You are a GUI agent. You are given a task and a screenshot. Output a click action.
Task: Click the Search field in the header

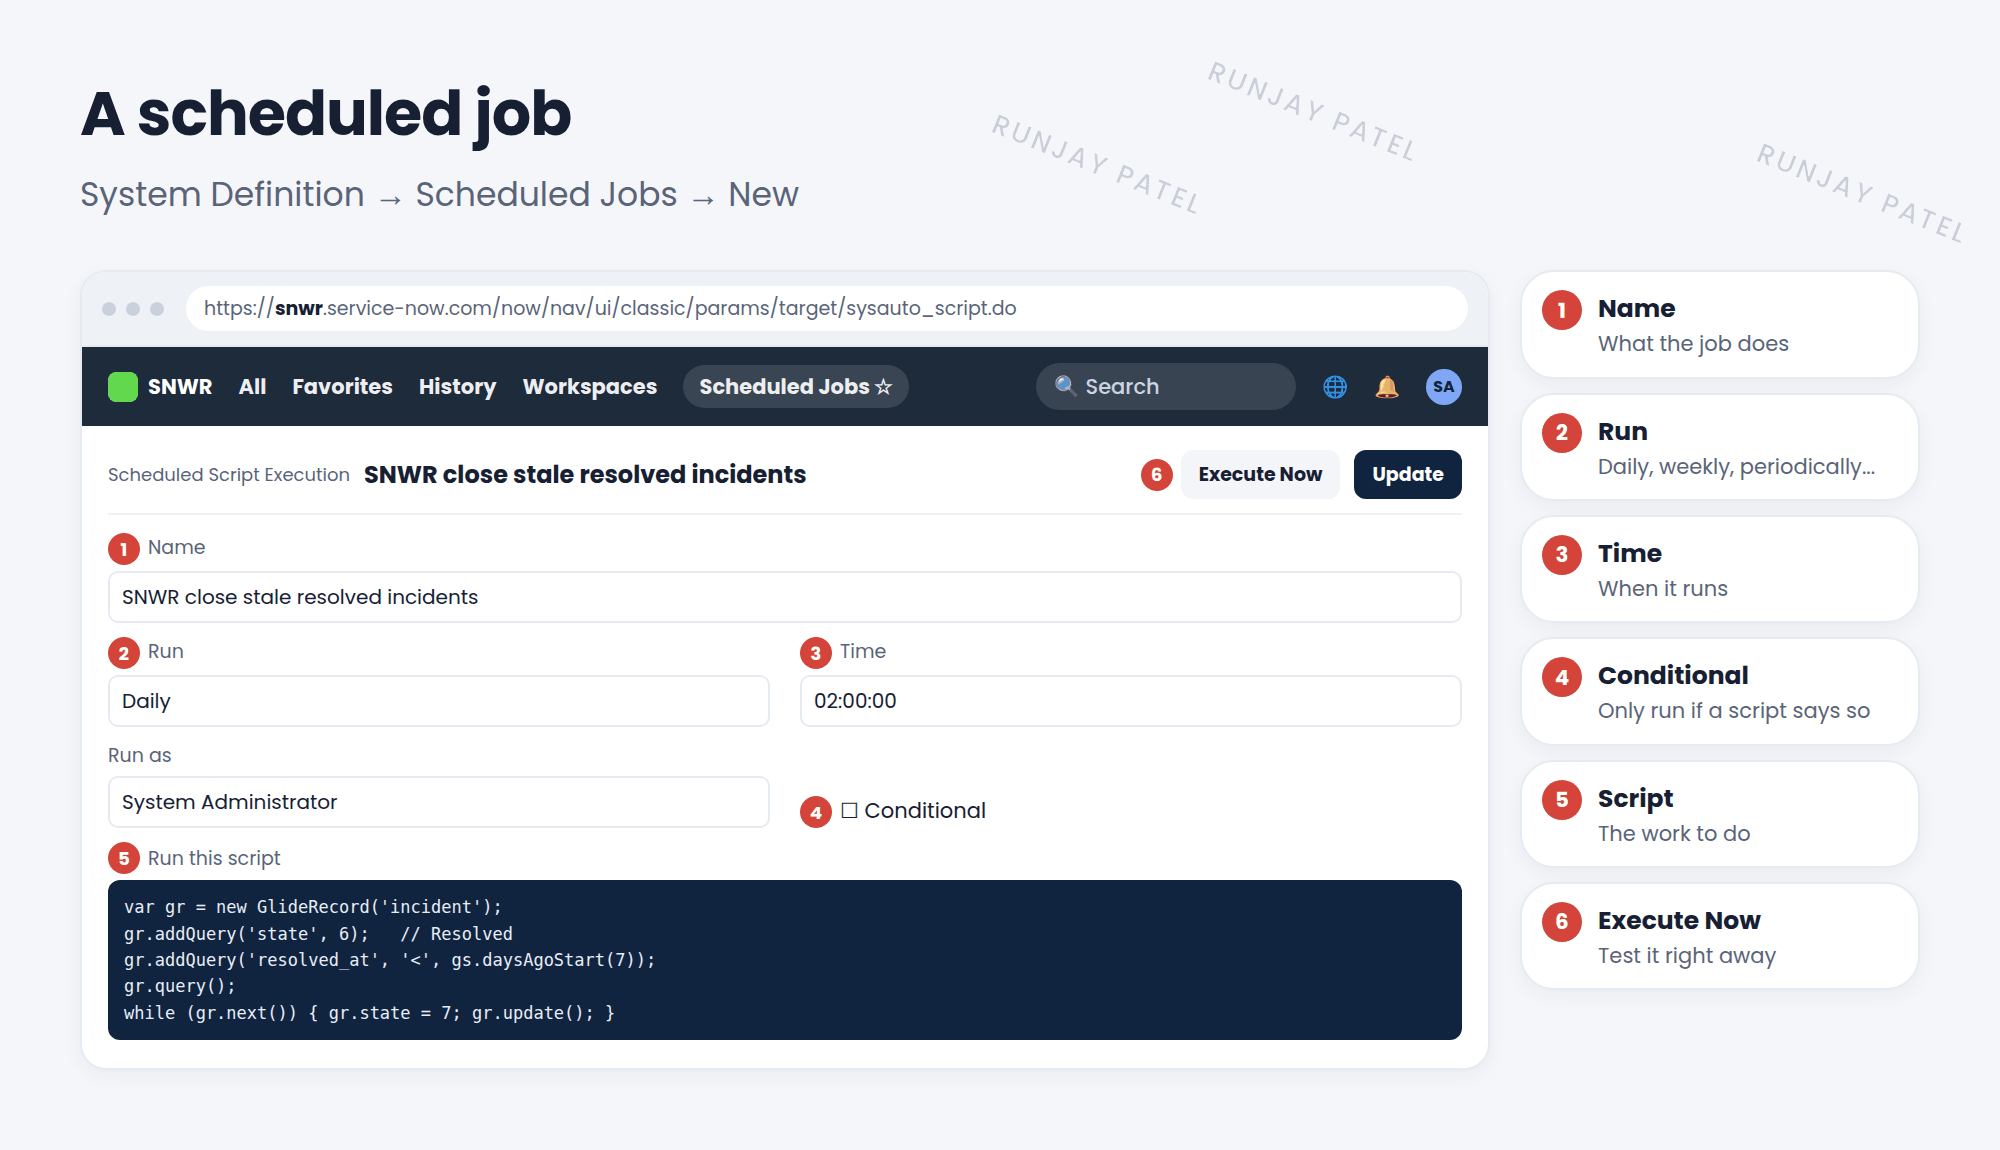pos(1165,386)
